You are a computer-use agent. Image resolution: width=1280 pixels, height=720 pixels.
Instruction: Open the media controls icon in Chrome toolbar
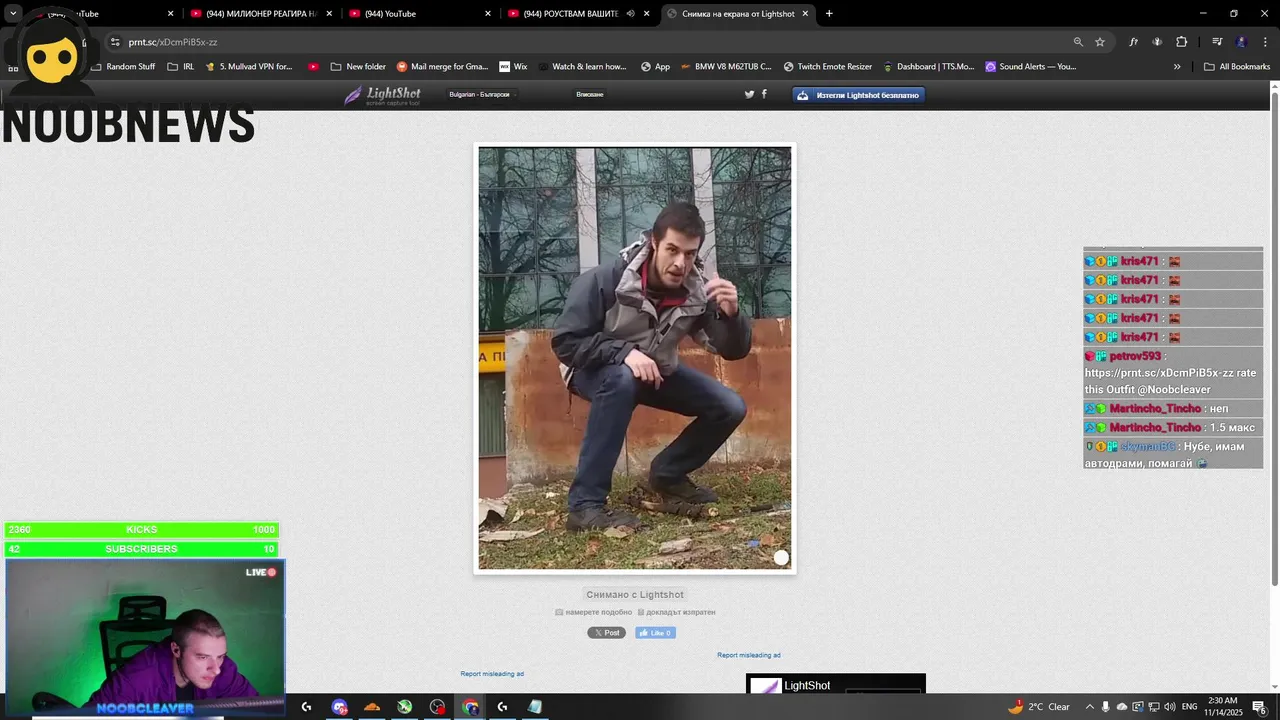click(1217, 42)
